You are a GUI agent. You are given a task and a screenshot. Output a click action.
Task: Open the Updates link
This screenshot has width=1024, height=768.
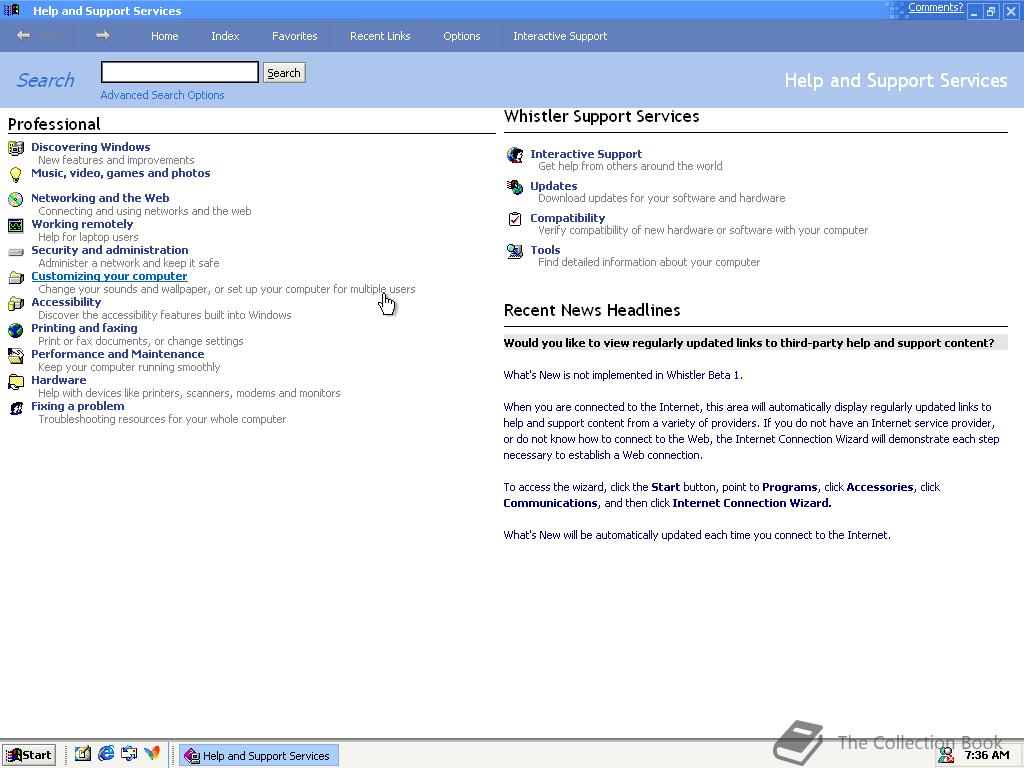(x=554, y=186)
